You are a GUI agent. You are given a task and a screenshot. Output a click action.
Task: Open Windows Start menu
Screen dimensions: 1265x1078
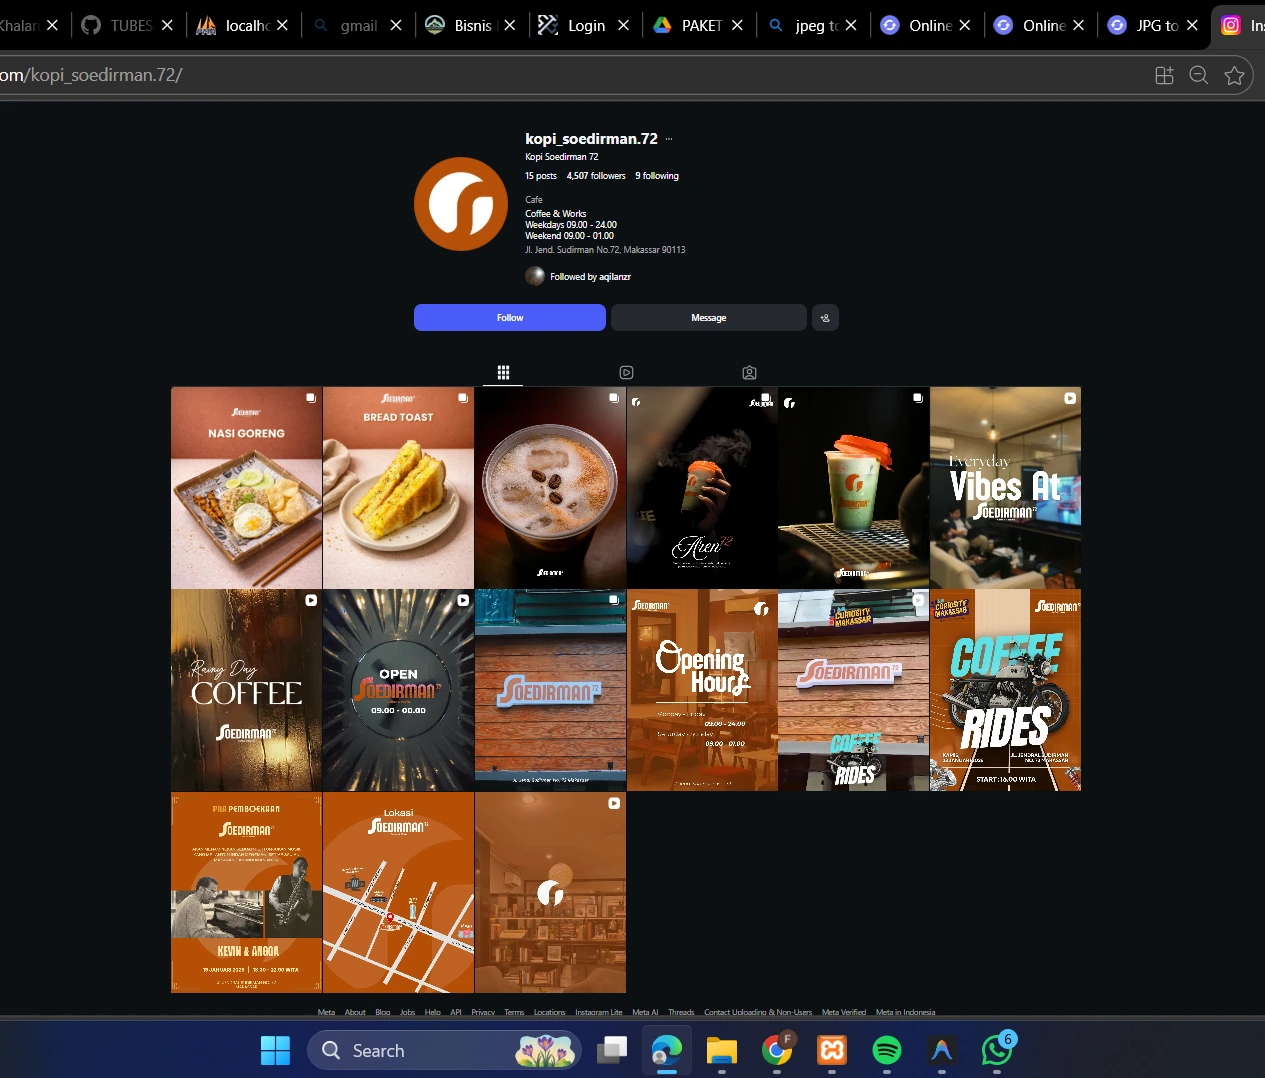[275, 1050]
